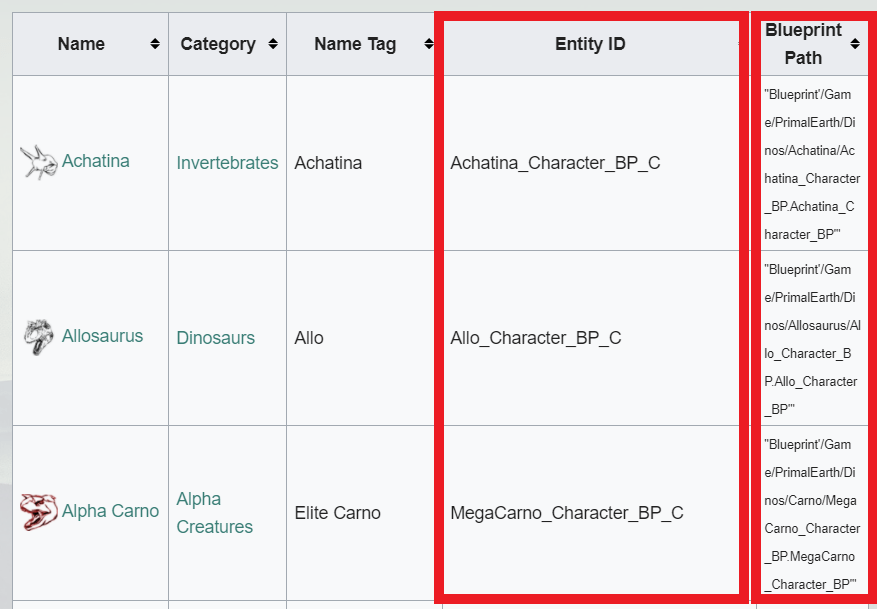Click the red Alpha Carno icon

pyautogui.click(x=34, y=511)
